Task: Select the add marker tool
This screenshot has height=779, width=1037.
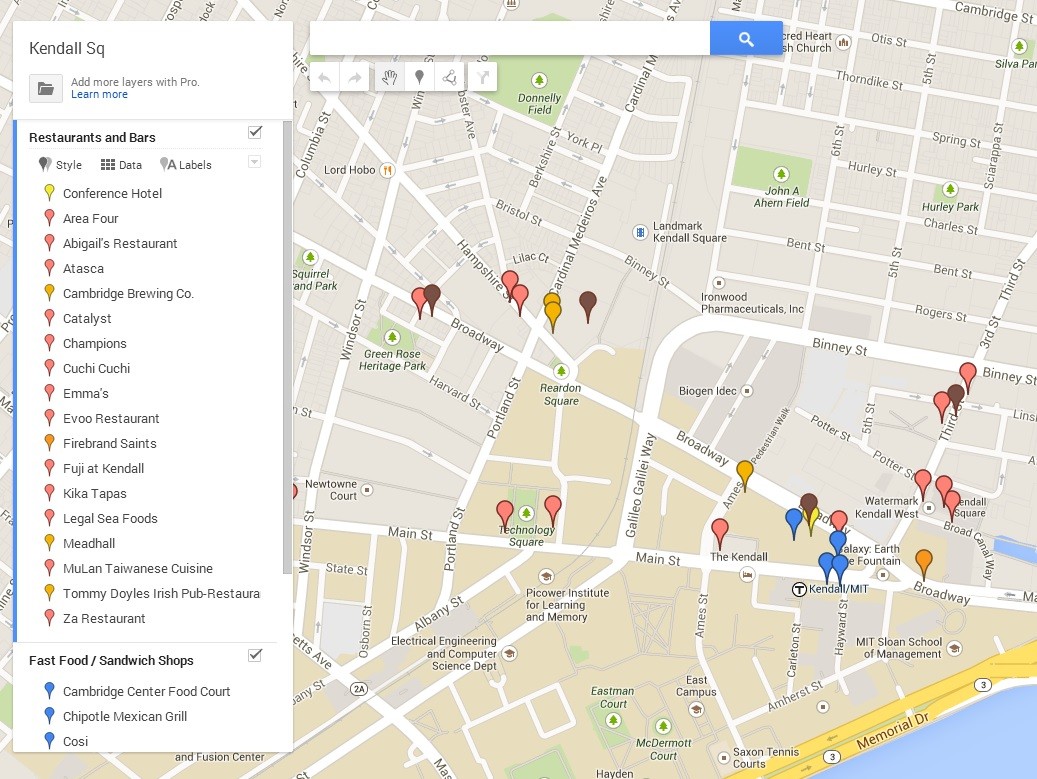Action: (419, 77)
